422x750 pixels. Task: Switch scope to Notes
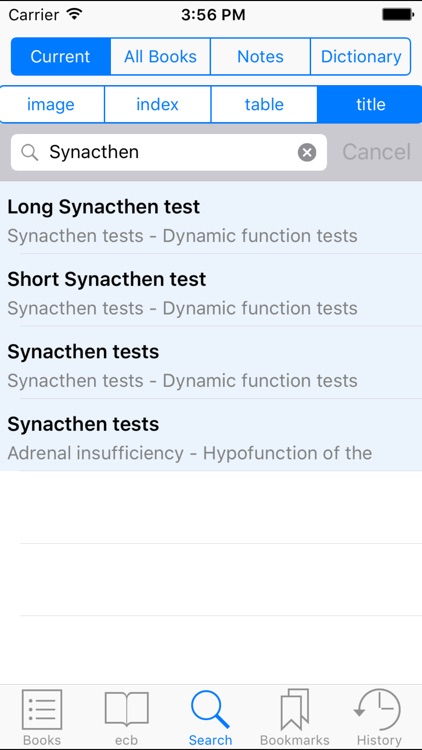(x=260, y=56)
